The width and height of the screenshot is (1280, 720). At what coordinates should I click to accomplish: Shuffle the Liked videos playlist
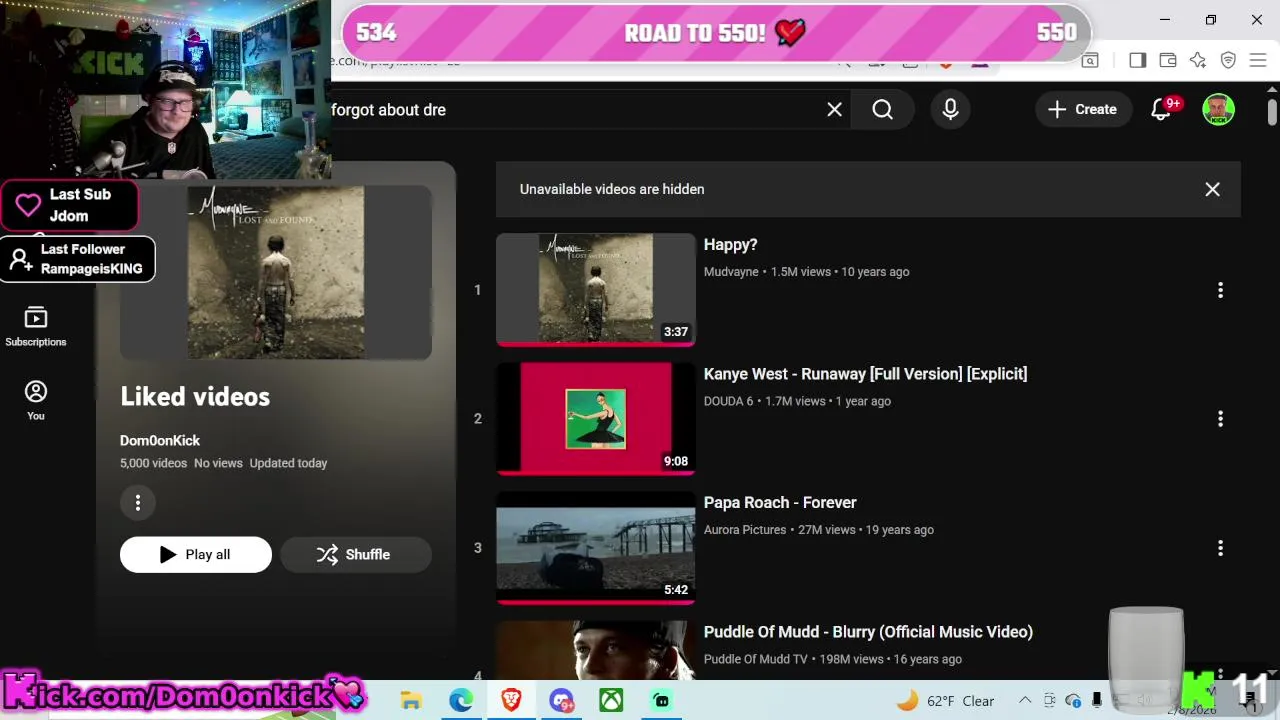[356, 555]
